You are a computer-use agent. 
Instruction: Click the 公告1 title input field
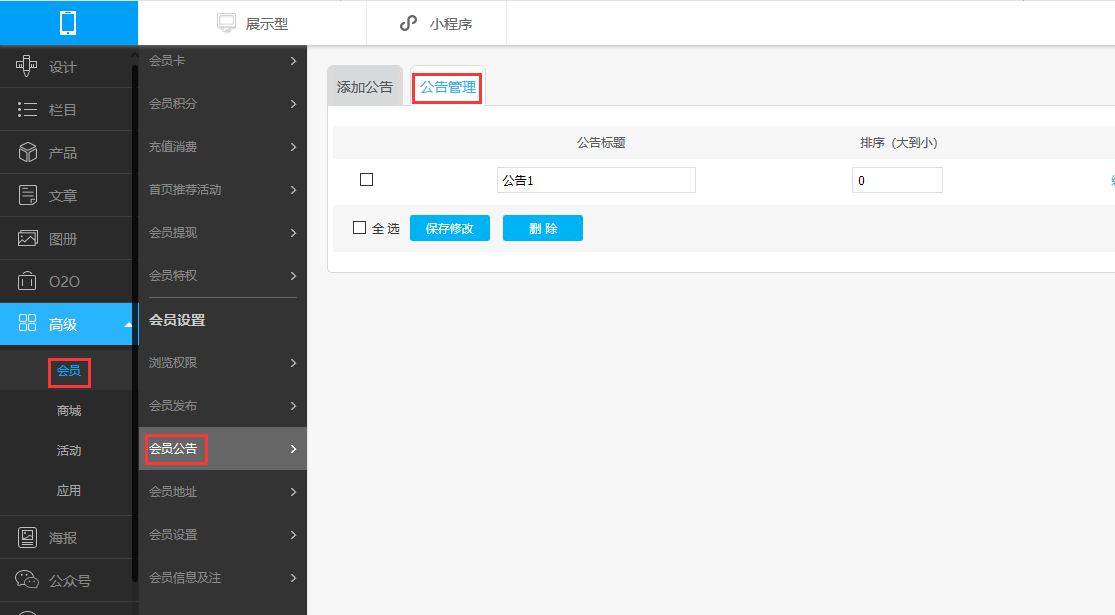tap(596, 180)
